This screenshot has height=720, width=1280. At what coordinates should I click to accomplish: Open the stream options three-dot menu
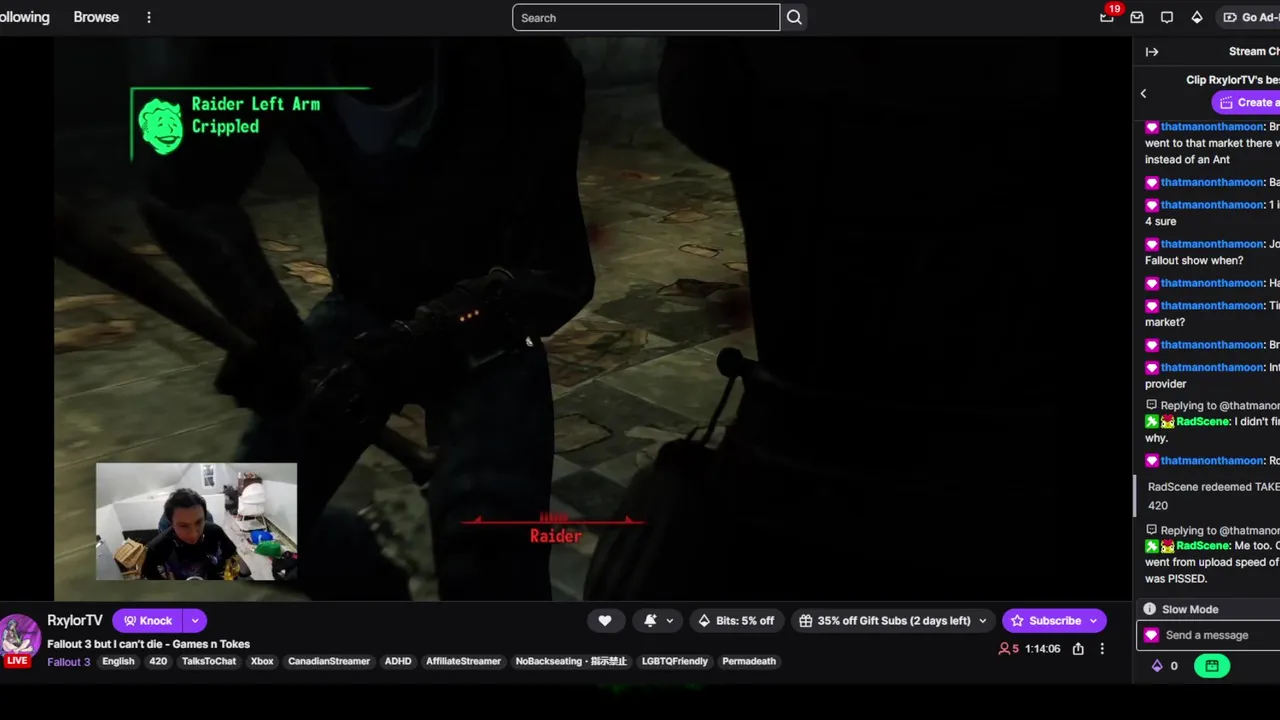[1102, 649]
